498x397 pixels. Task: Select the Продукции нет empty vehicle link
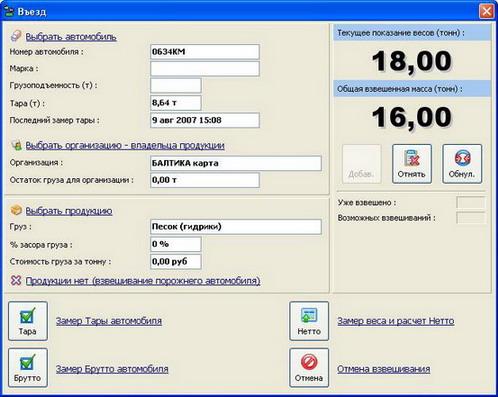click(x=143, y=281)
